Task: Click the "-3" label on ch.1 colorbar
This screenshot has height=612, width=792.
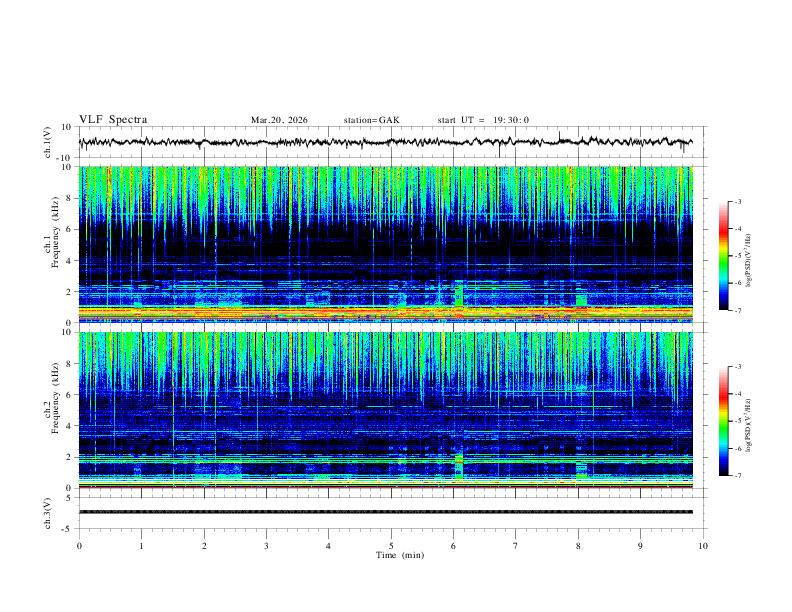Action: 738,201
